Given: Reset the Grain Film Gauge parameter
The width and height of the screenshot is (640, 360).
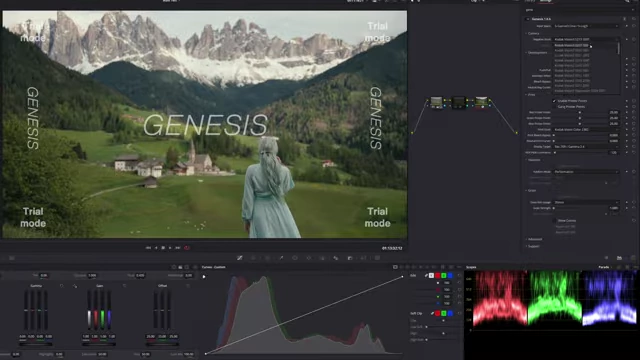Looking at the screenshot, I should tap(633, 202).
